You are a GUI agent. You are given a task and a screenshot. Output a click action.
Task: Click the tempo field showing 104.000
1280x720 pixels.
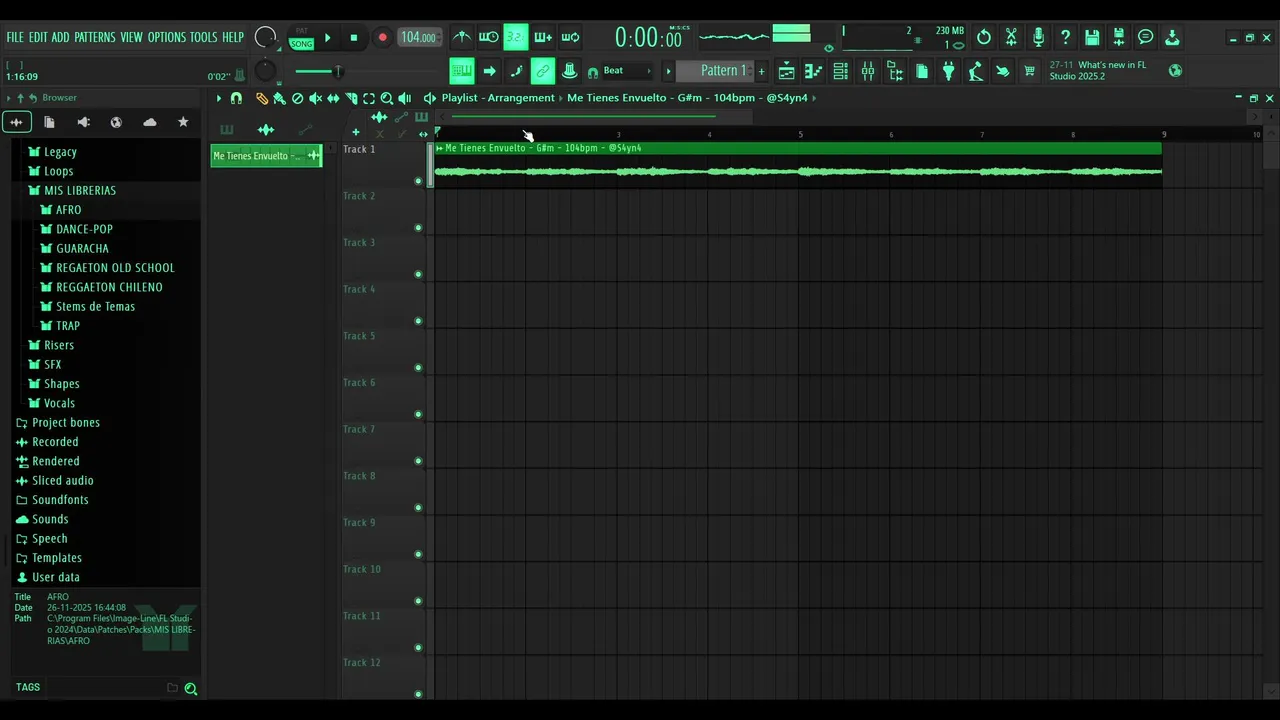click(419, 38)
